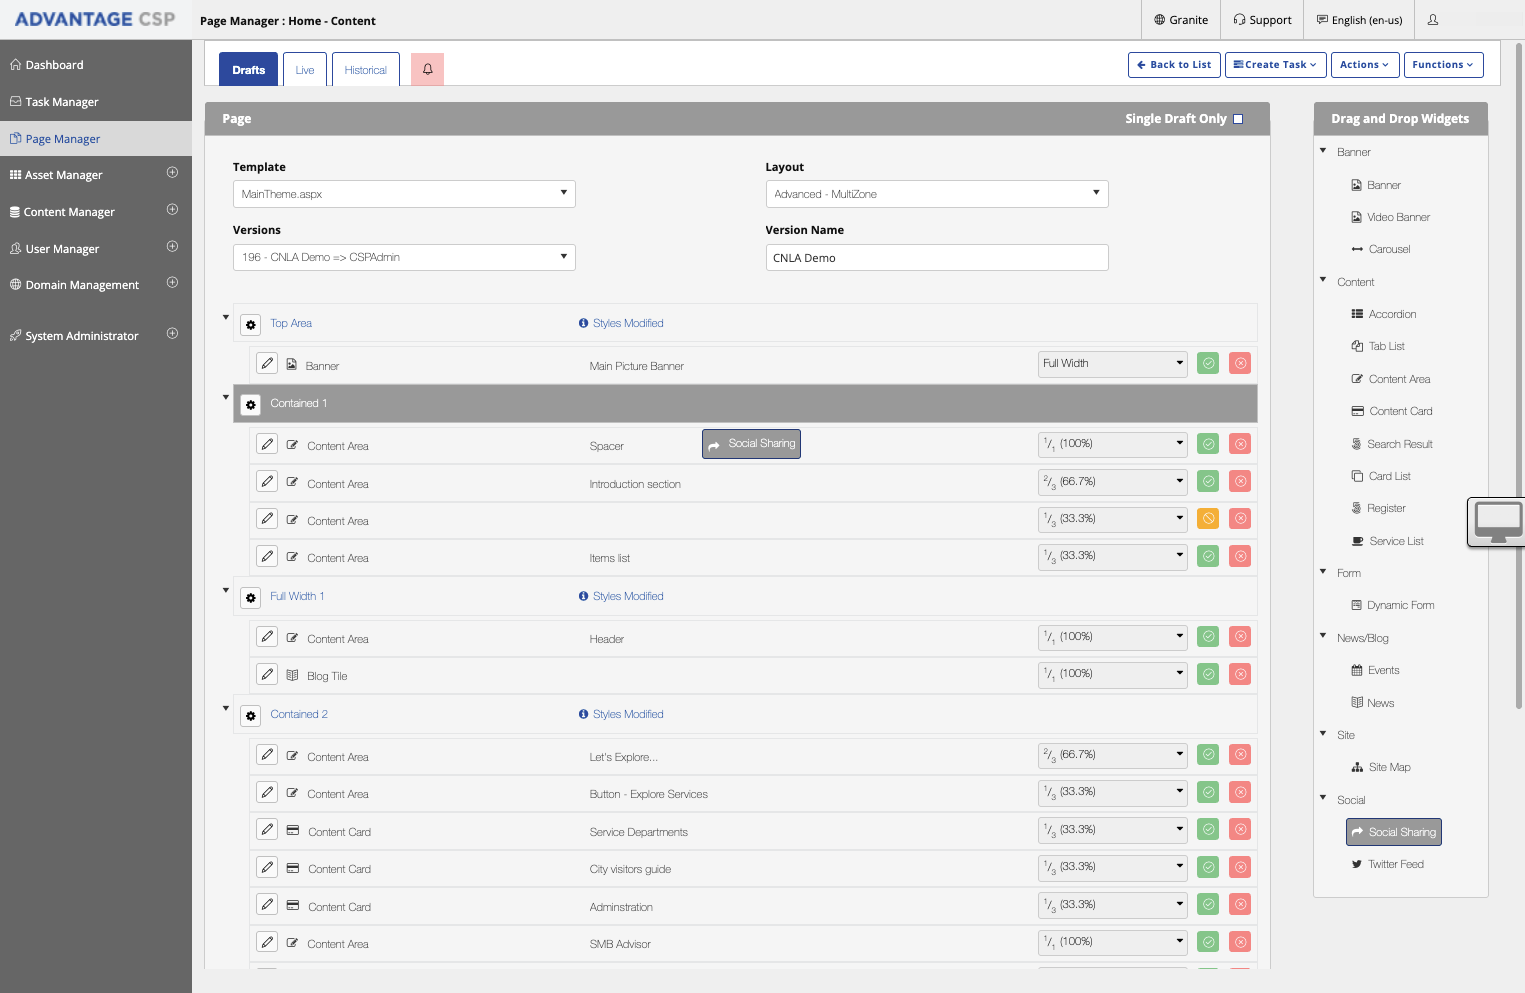Toggle green active status on Banner row

tap(1208, 363)
